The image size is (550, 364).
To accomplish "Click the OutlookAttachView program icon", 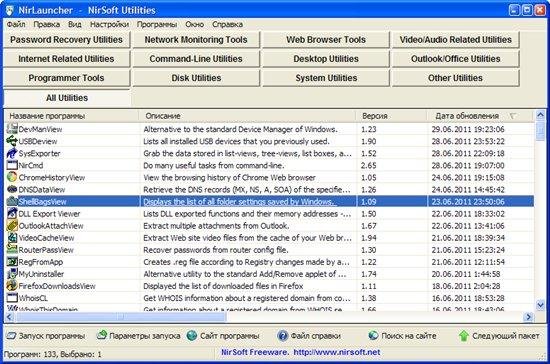I will [12, 225].
